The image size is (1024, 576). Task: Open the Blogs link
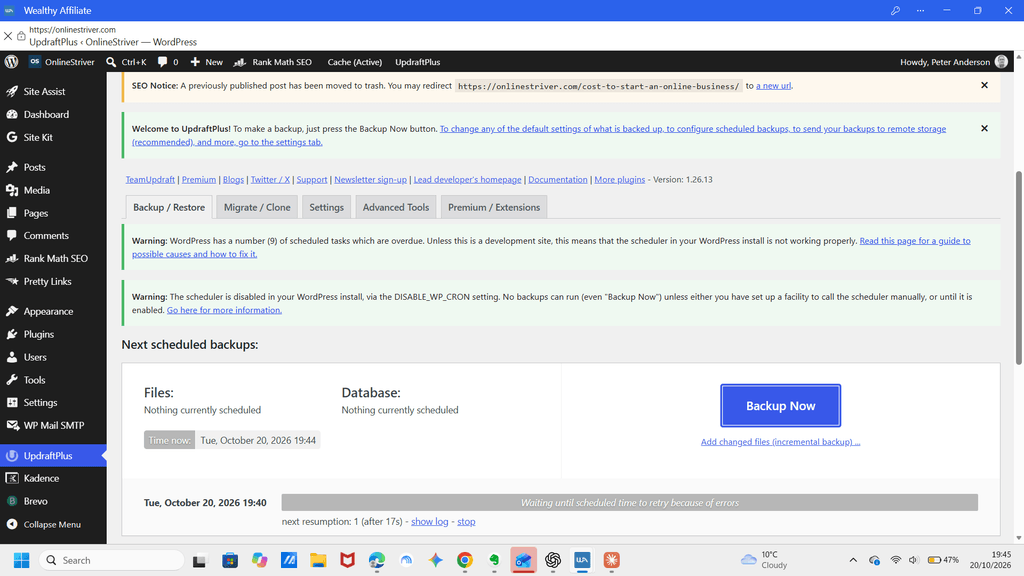[x=233, y=179]
